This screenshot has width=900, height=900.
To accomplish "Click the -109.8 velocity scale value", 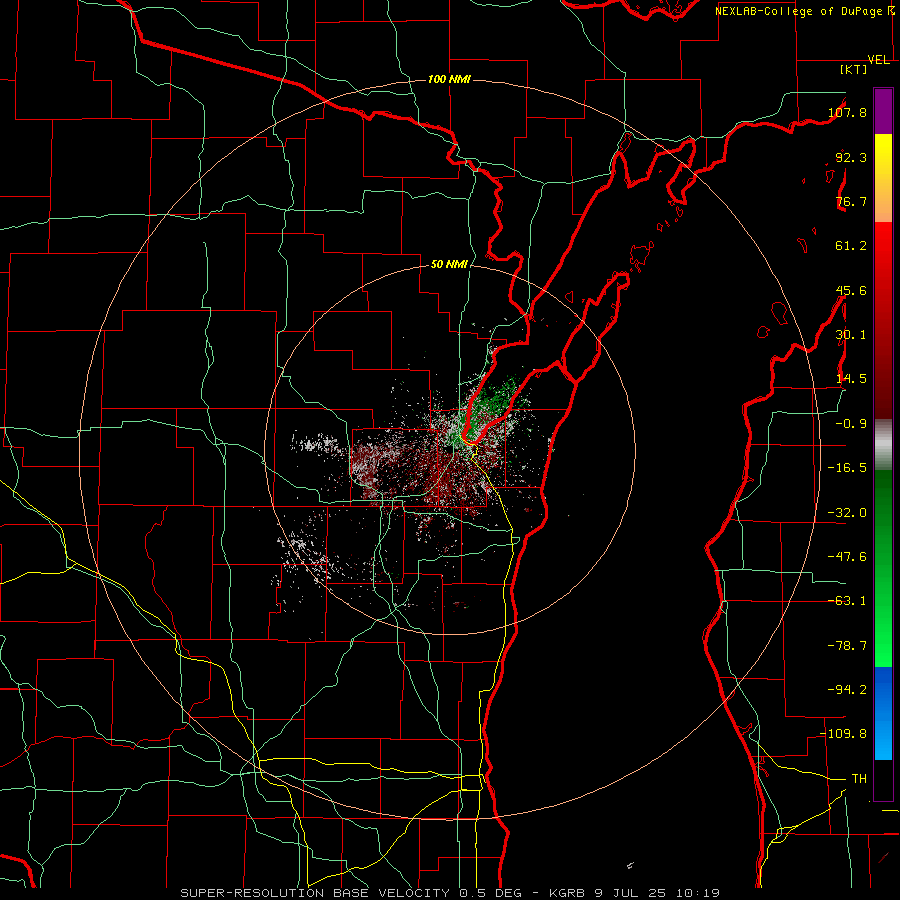I will (x=843, y=734).
